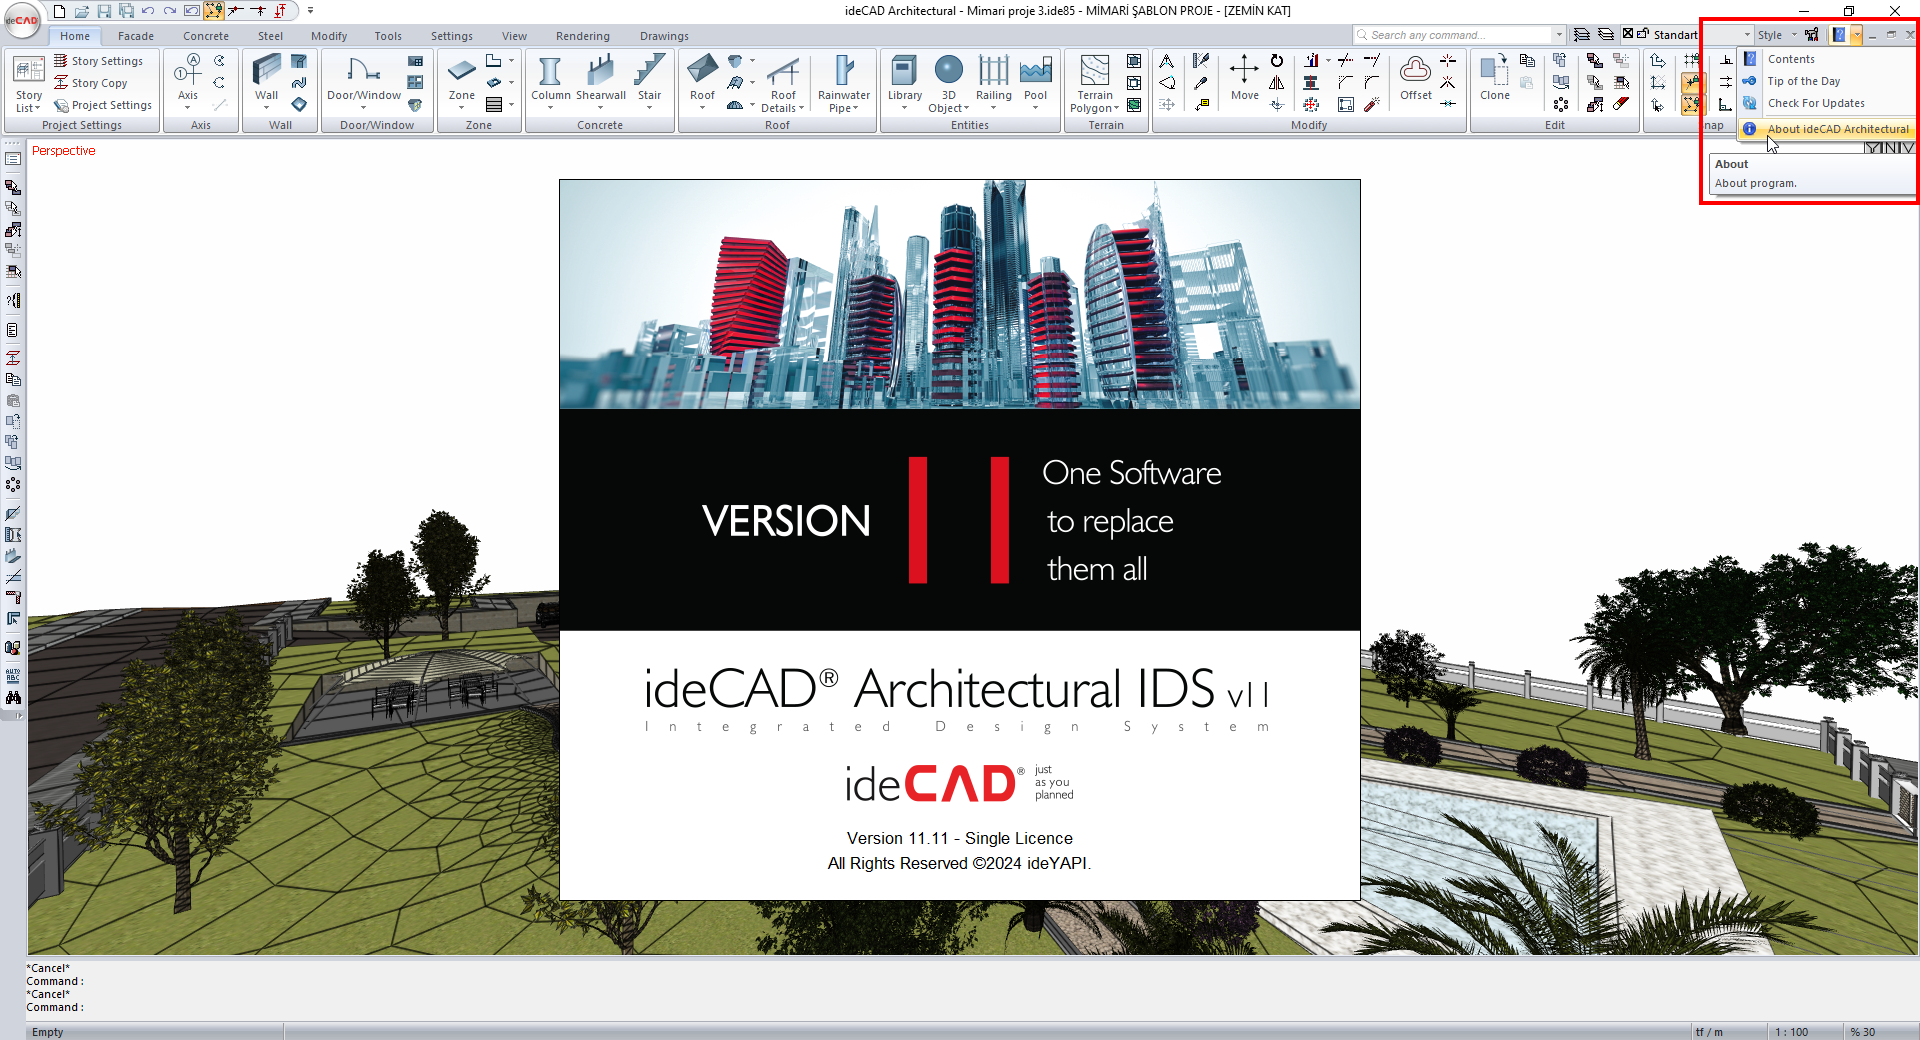This screenshot has height=1040, width=1920.
Task: Click the Redo arrow icon
Action: coord(170,11)
